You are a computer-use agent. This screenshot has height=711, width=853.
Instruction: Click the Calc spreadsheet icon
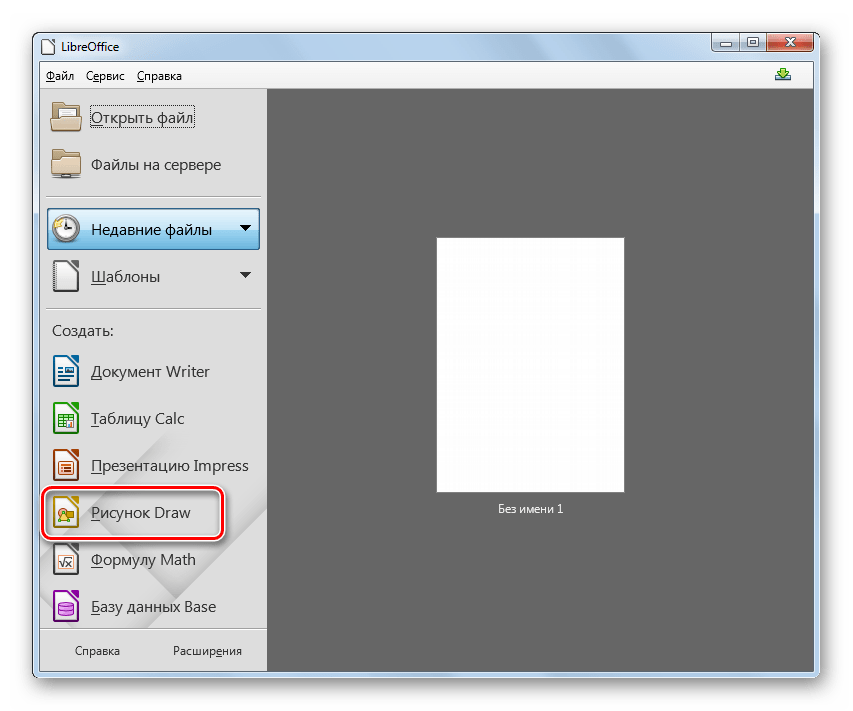click(66, 418)
